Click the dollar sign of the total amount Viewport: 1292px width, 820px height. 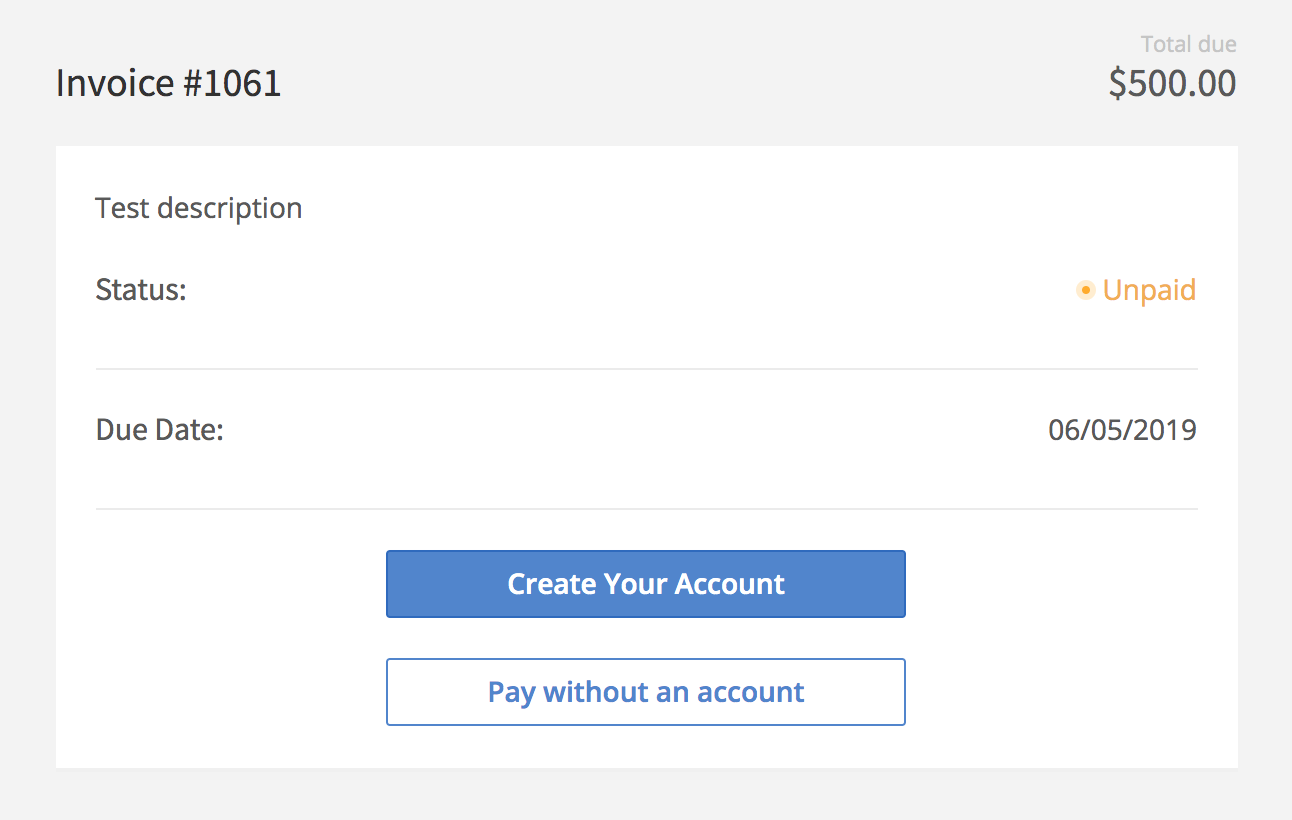click(x=1118, y=84)
